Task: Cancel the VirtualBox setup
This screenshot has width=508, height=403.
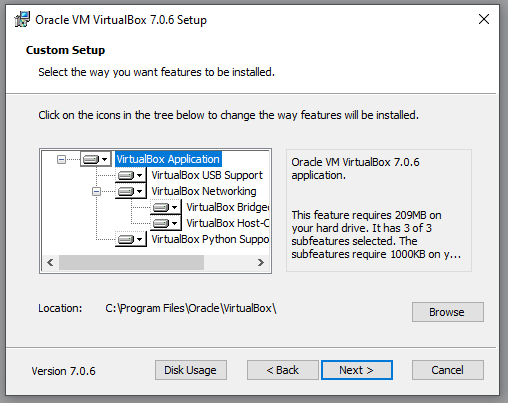Action: (x=448, y=370)
